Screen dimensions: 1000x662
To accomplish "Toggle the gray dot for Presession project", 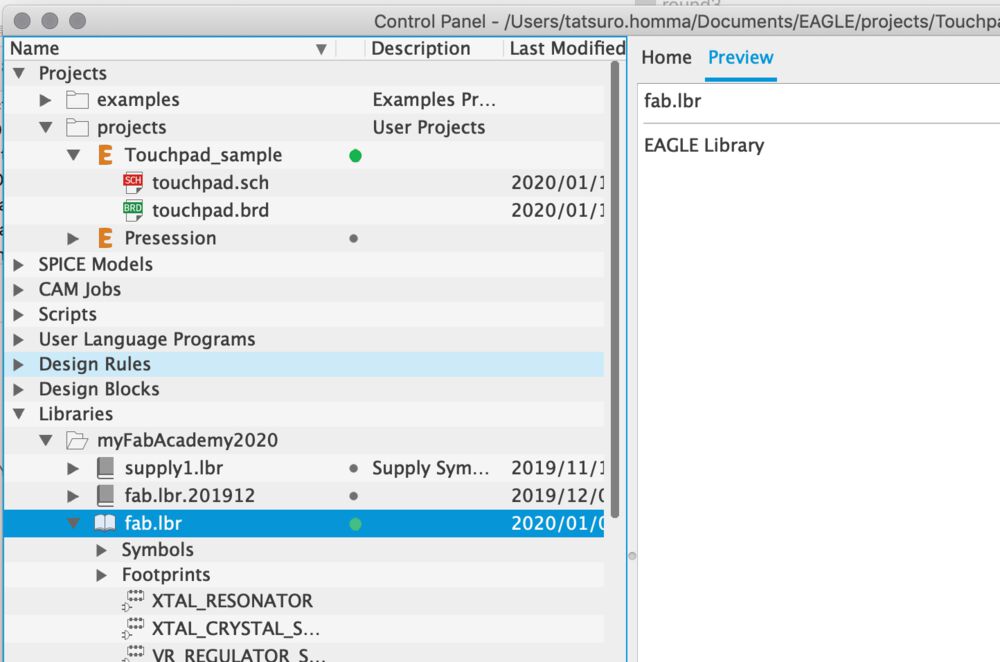I will coord(353,239).
